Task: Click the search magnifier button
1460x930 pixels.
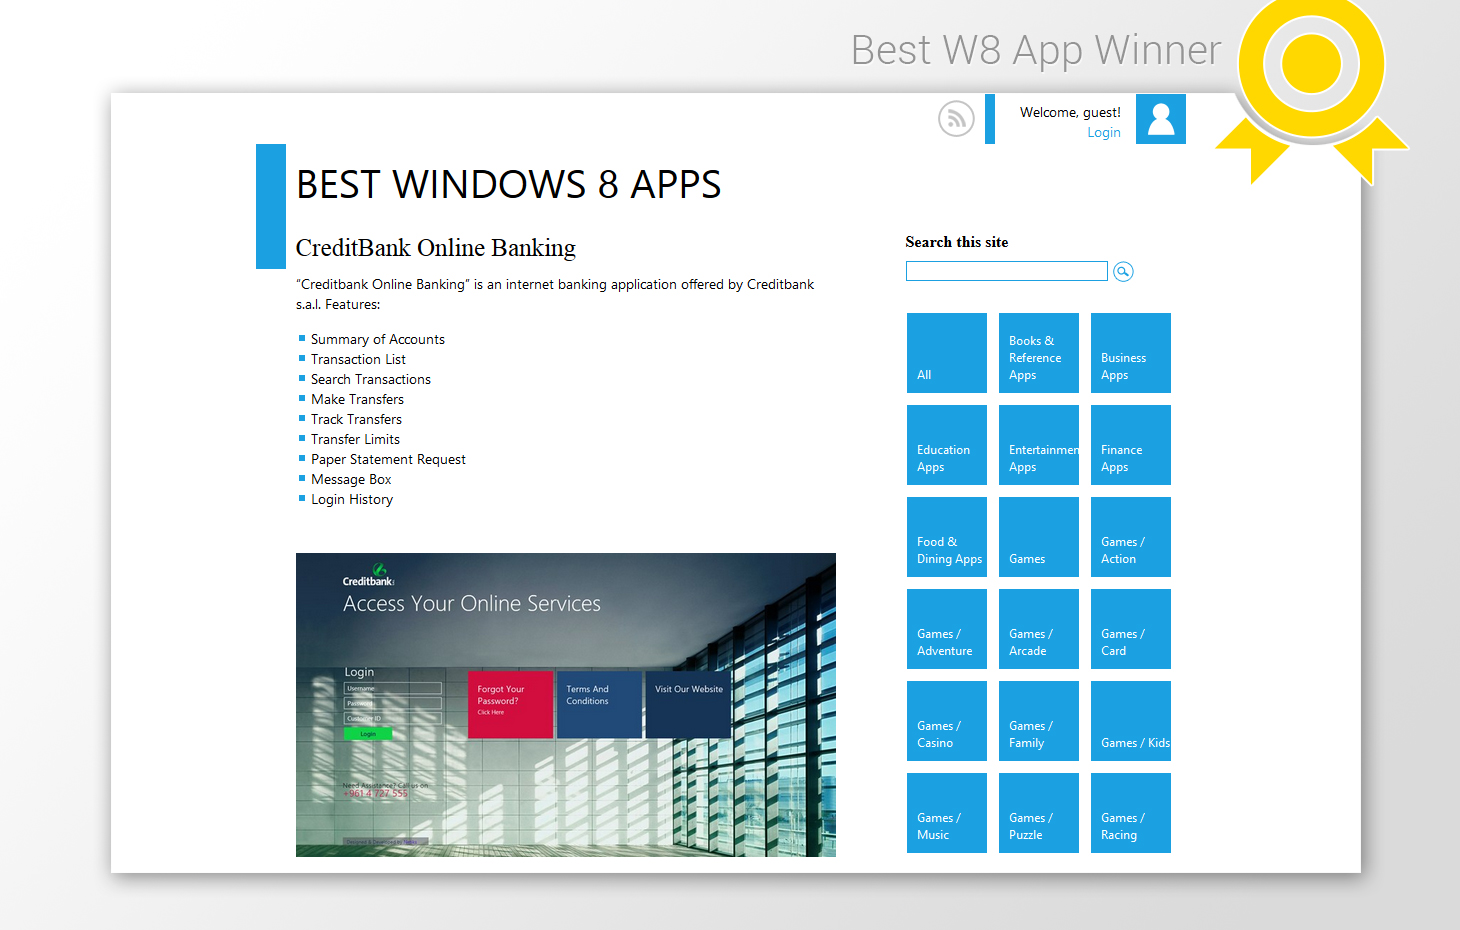Action: click(1123, 272)
